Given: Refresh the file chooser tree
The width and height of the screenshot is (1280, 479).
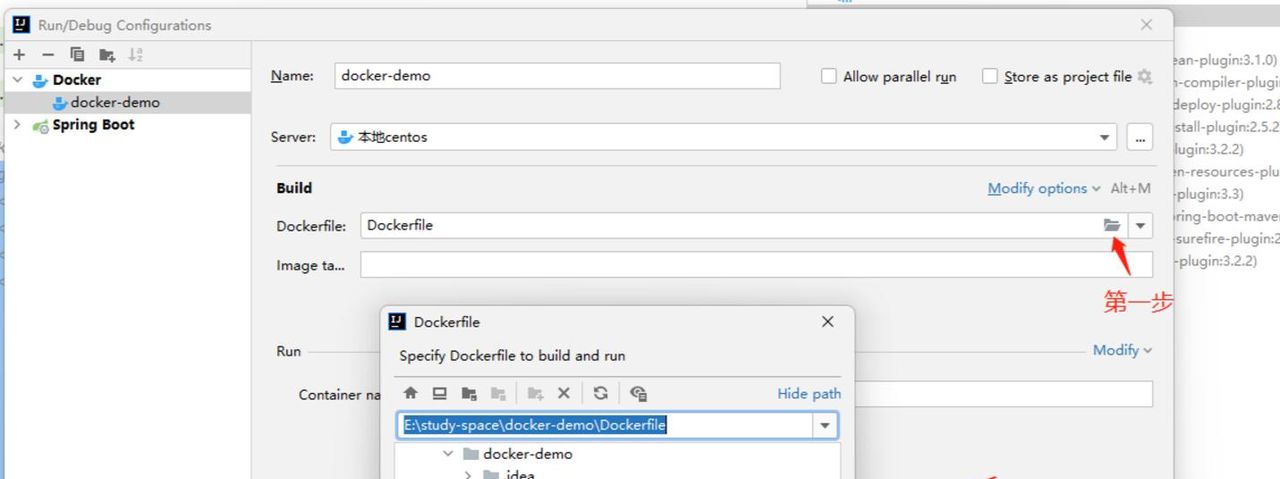Looking at the screenshot, I should (x=600, y=393).
